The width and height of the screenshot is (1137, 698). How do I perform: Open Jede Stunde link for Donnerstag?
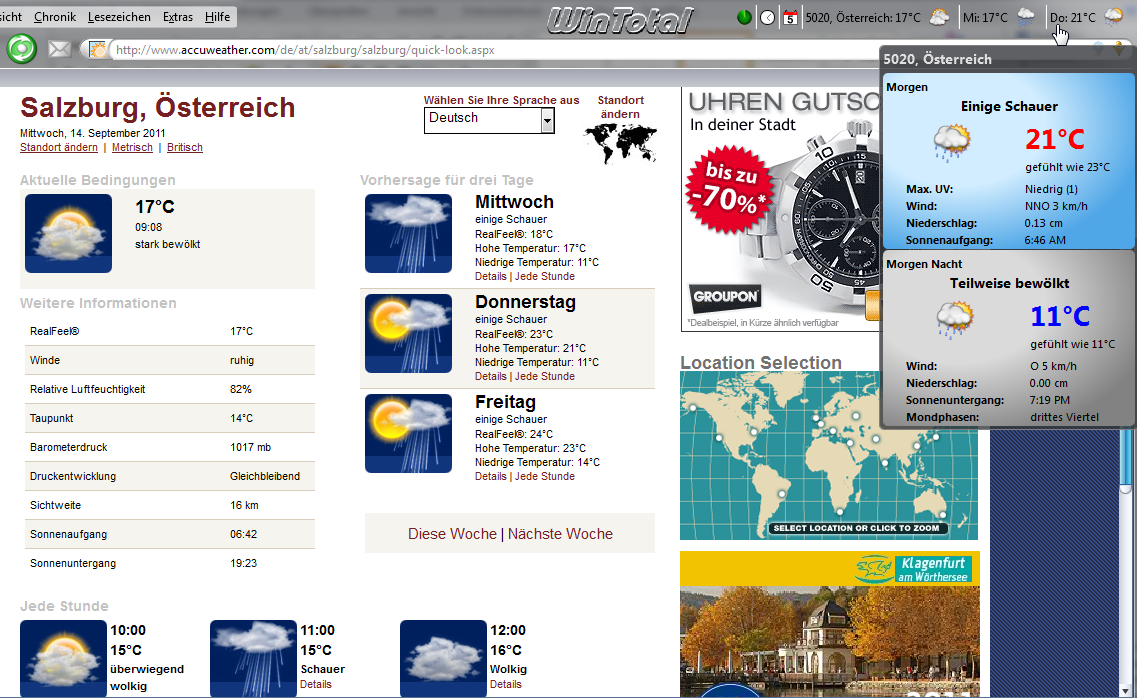pos(545,376)
